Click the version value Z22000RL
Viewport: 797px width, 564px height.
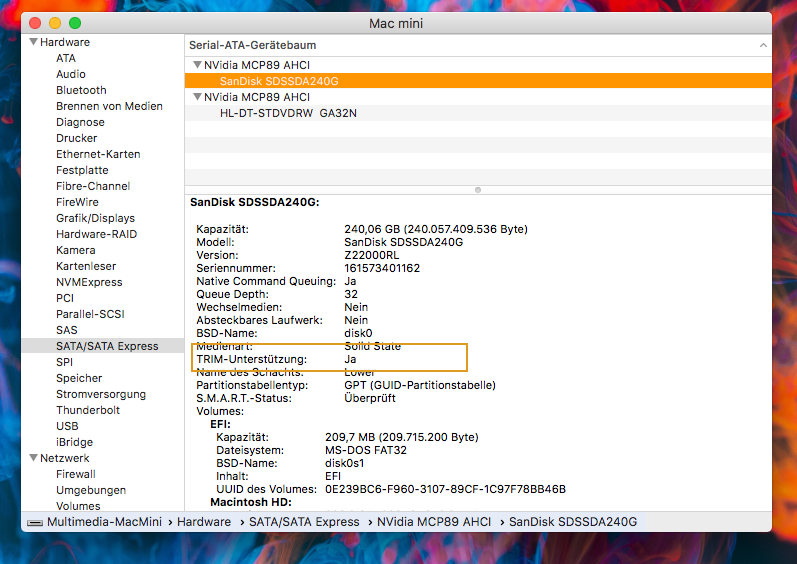point(372,255)
